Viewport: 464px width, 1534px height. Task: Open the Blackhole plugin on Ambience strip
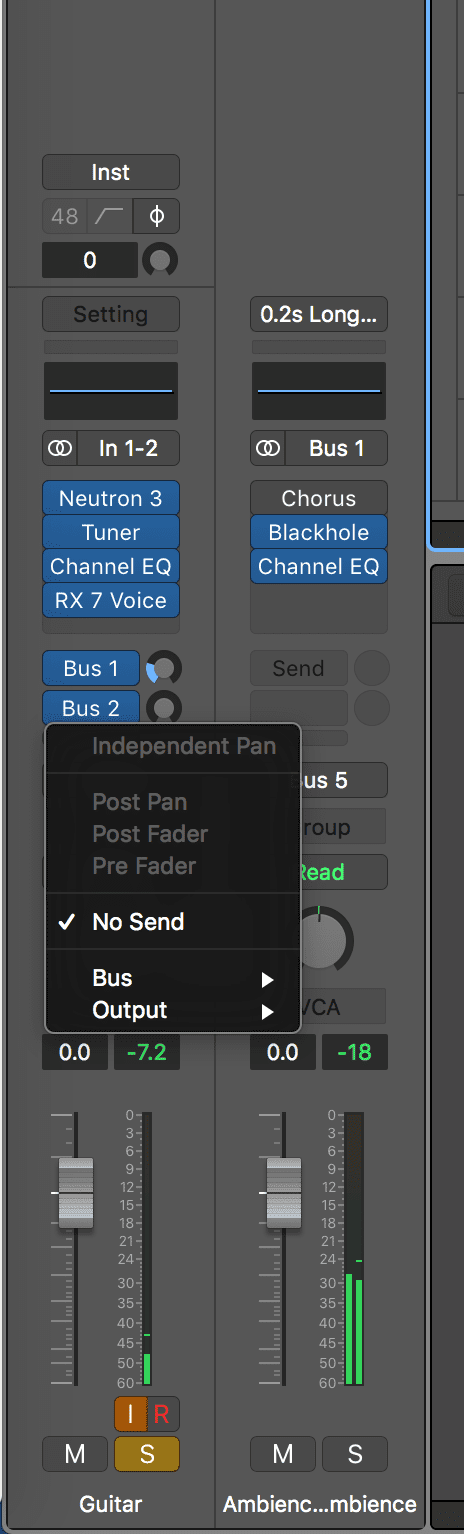pyautogui.click(x=318, y=532)
